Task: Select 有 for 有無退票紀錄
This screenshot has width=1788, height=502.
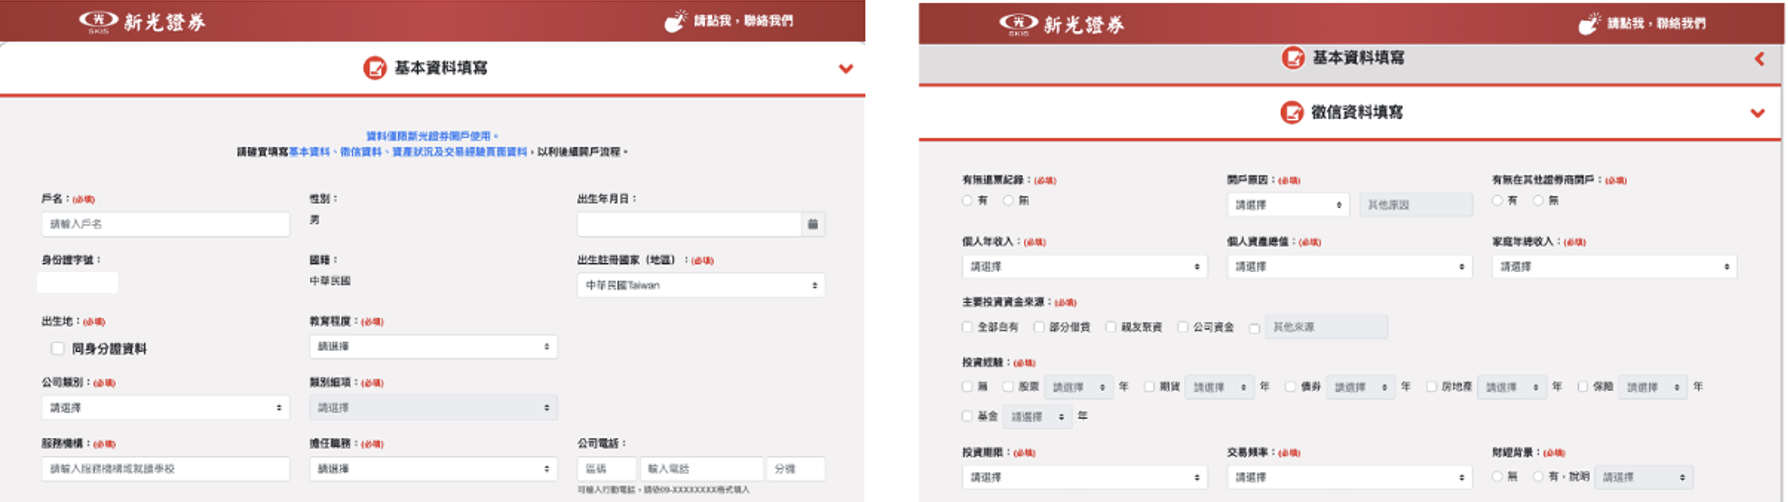Action: (967, 201)
